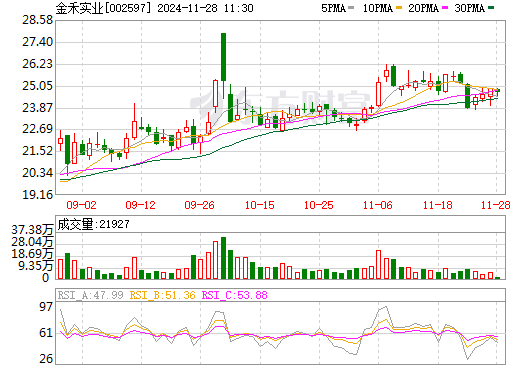Screen dimensions: 520x365
Task: Click the 37.38万 volume axis label
Action: click(x=32, y=230)
